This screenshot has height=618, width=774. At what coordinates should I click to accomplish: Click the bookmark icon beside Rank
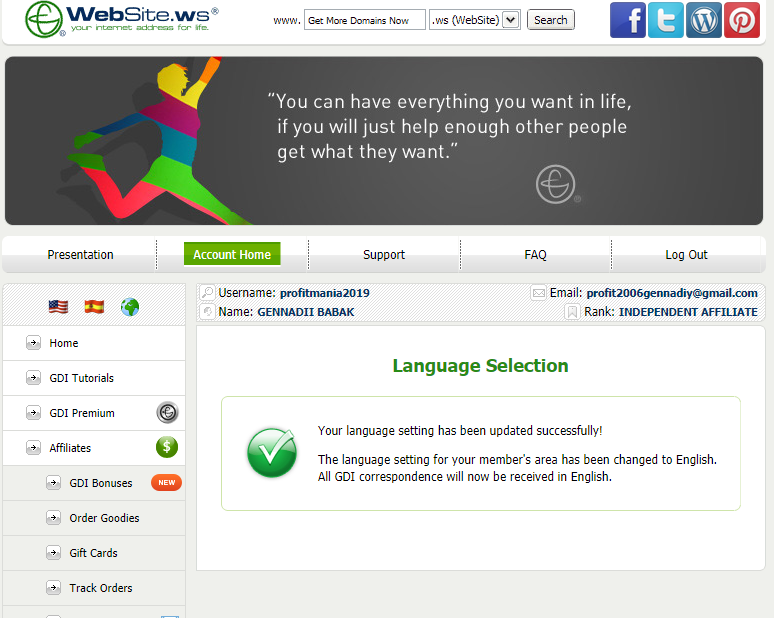[x=572, y=312]
